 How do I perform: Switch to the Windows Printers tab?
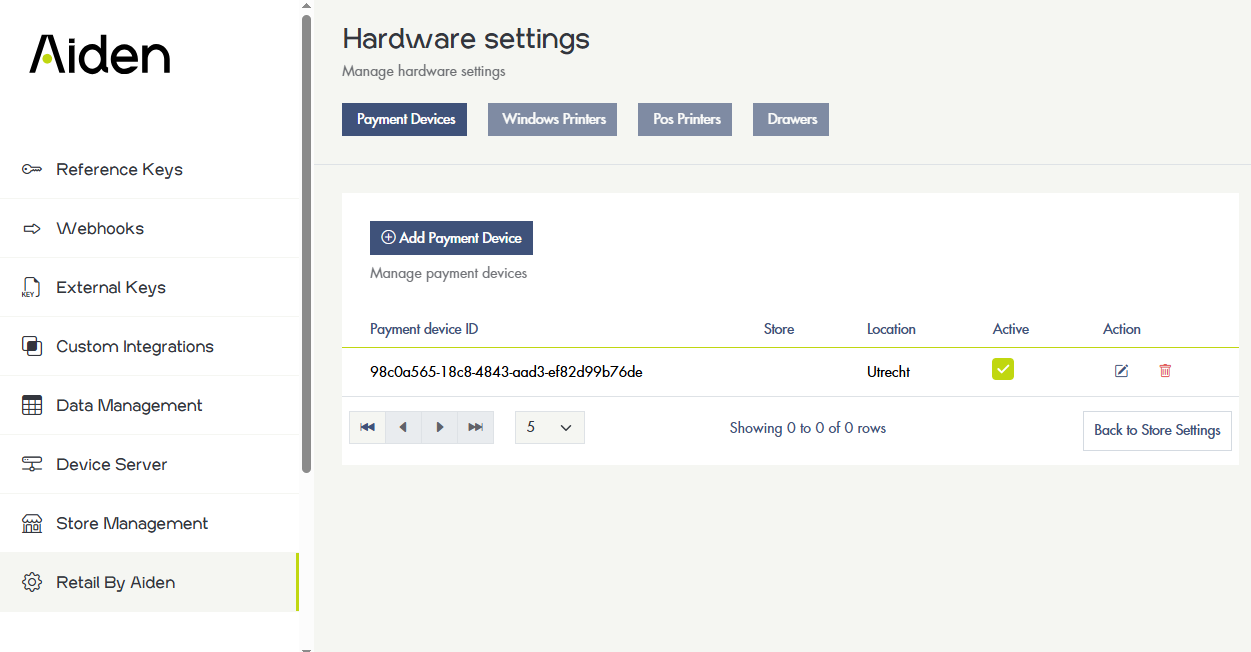pyautogui.click(x=553, y=119)
